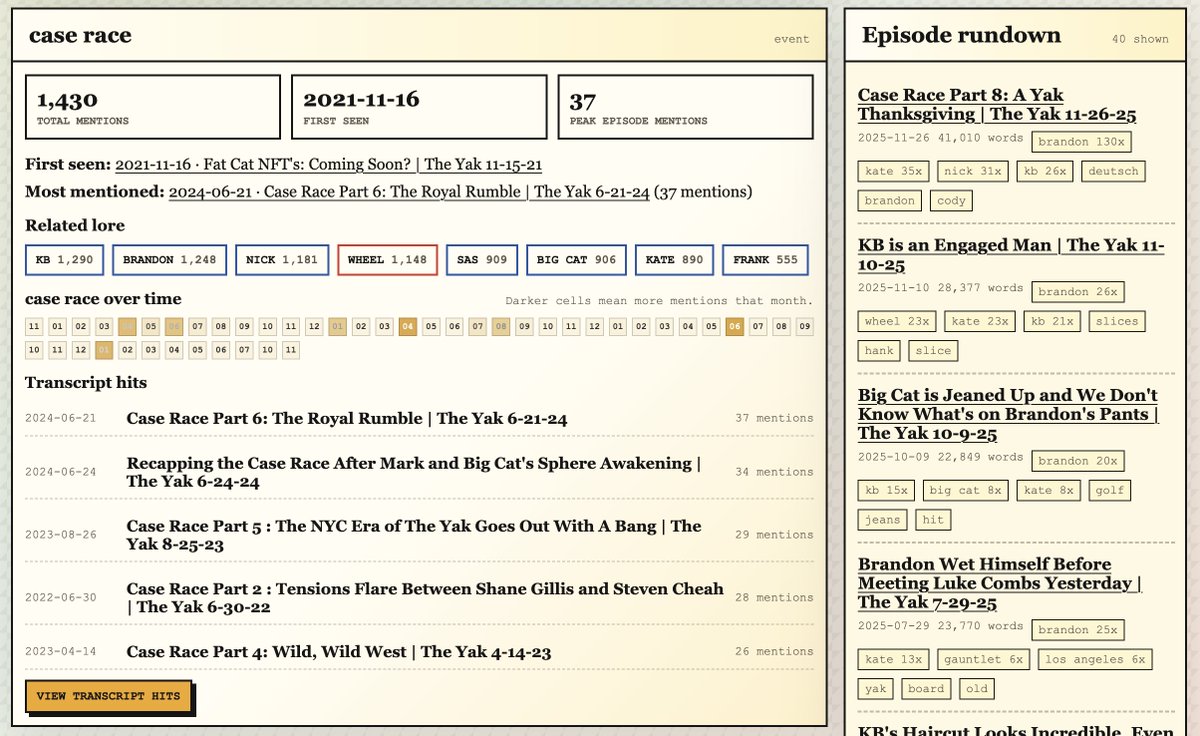Click the '2025-11-26 41,010 words' text
Image resolution: width=1200 pixels, height=736 pixels.
pos(940,137)
